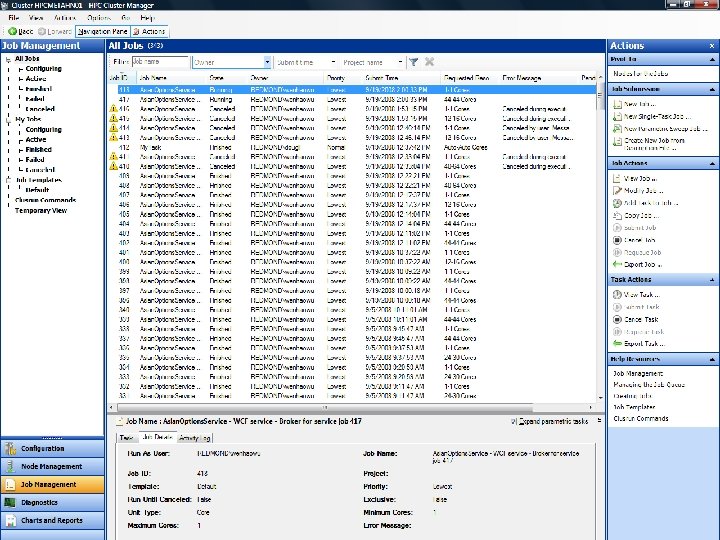Switch to the Activity Log tab

tap(195, 438)
